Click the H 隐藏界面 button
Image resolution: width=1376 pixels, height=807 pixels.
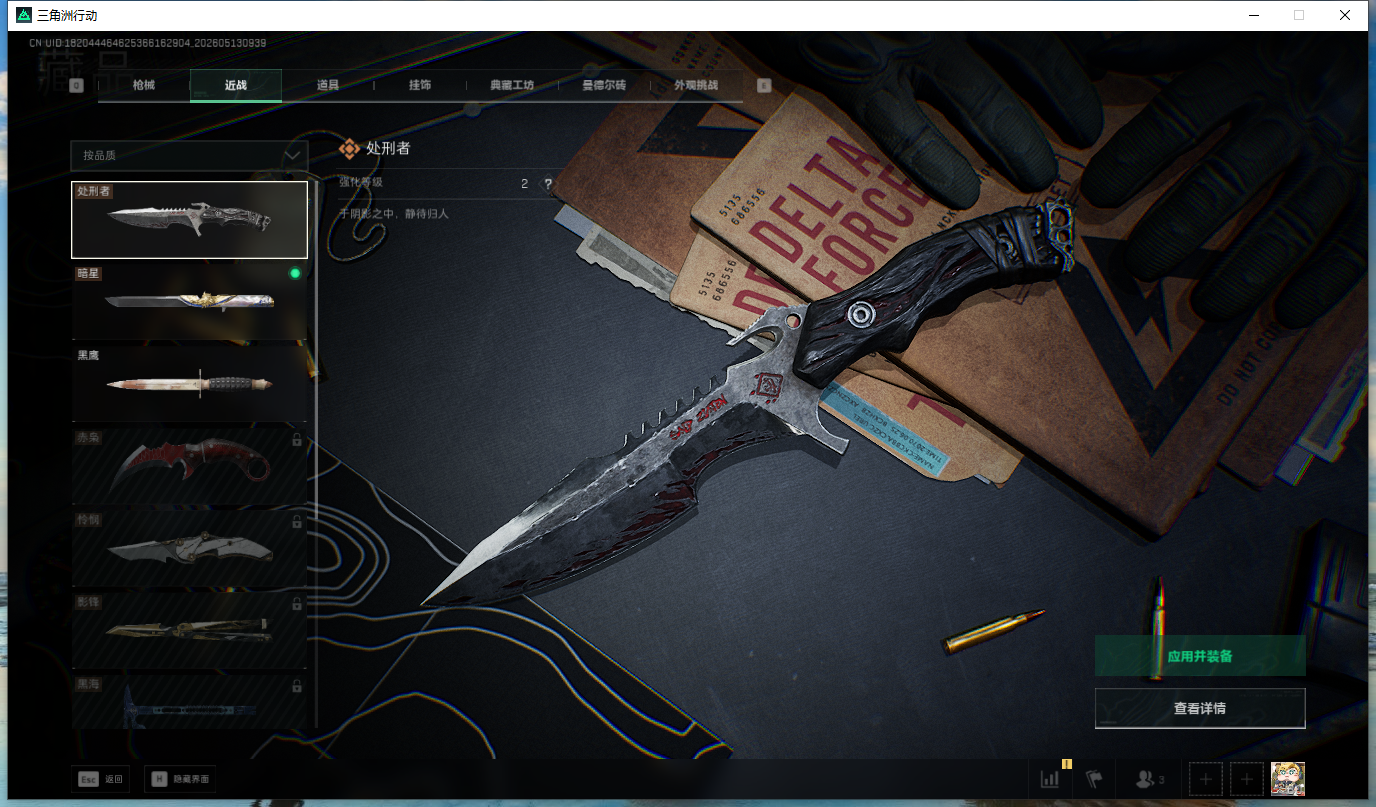[x=180, y=779]
